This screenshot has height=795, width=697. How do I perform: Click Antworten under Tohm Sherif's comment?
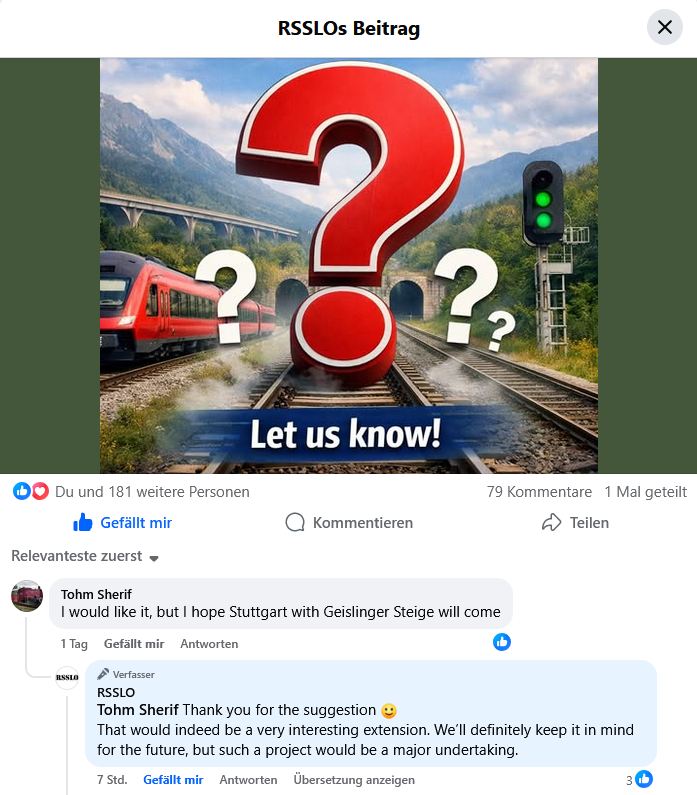(x=209, y=644)
